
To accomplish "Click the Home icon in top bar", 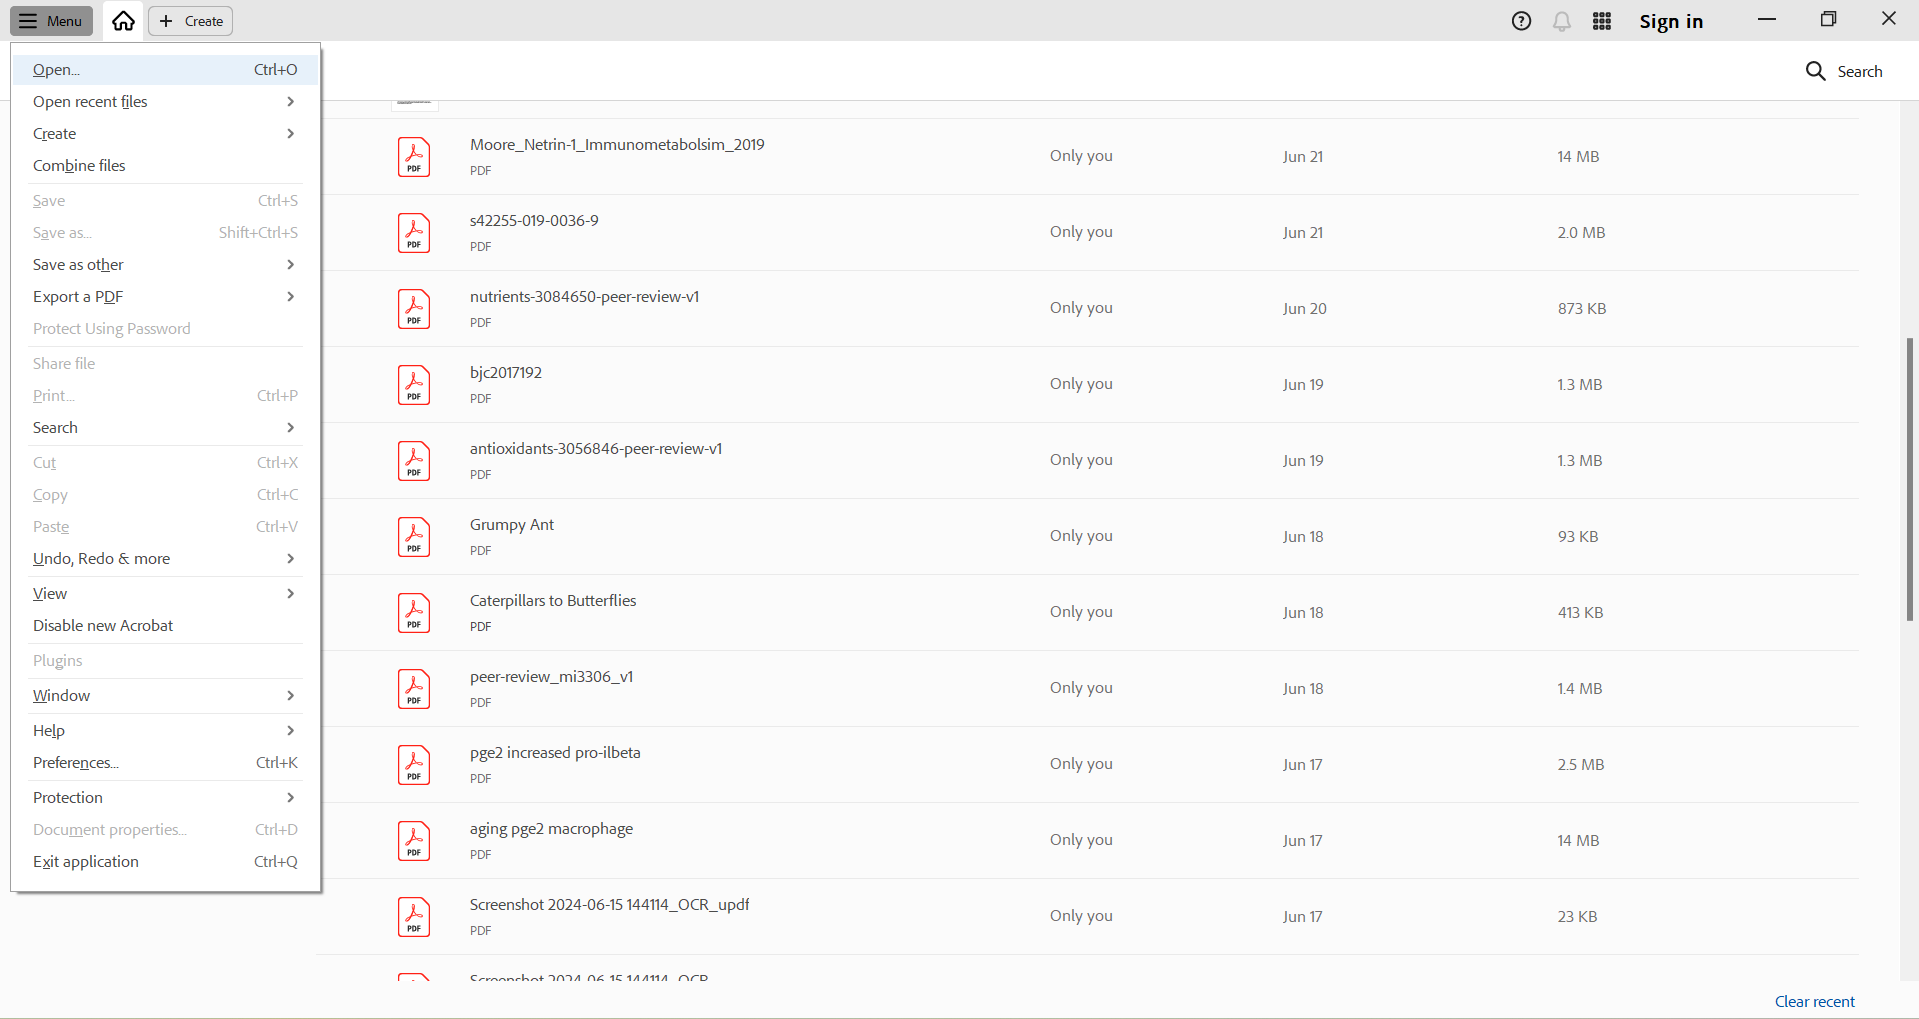I will point(123,21).
